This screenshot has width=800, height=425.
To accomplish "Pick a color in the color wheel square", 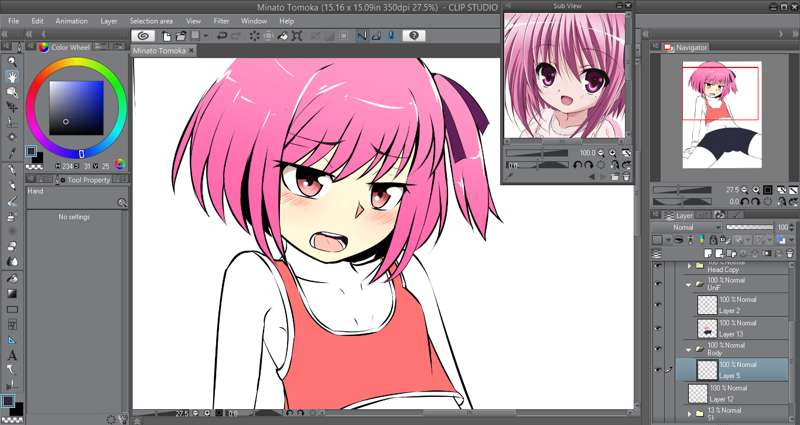I will (77, 106).
